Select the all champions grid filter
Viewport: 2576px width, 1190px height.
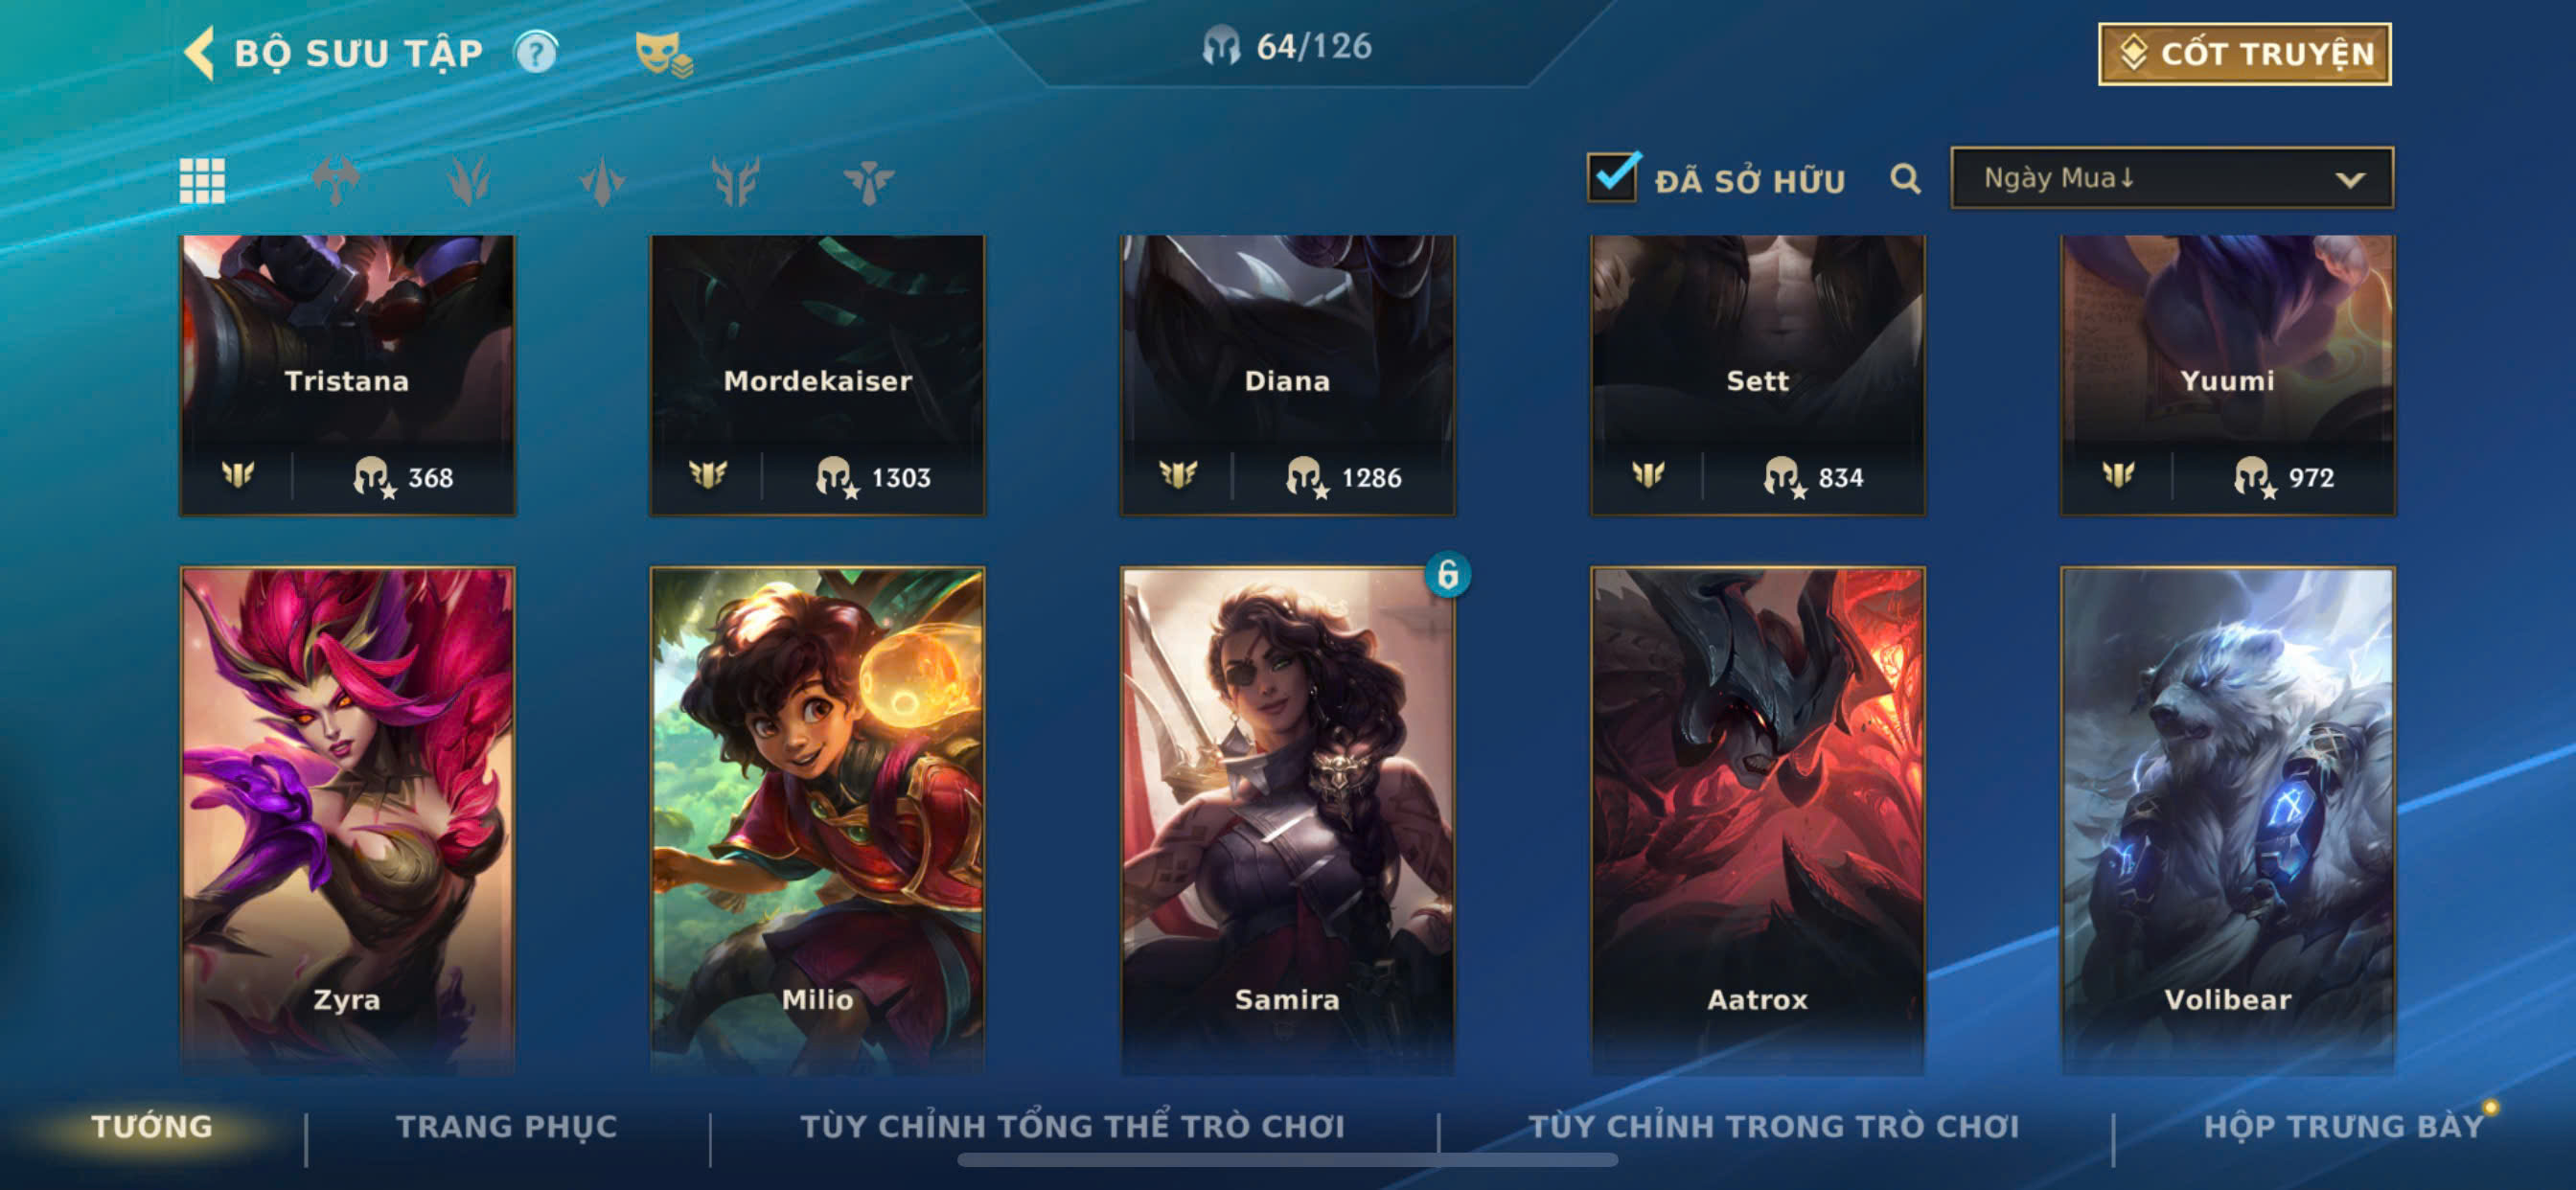click(x=202, y=181)
